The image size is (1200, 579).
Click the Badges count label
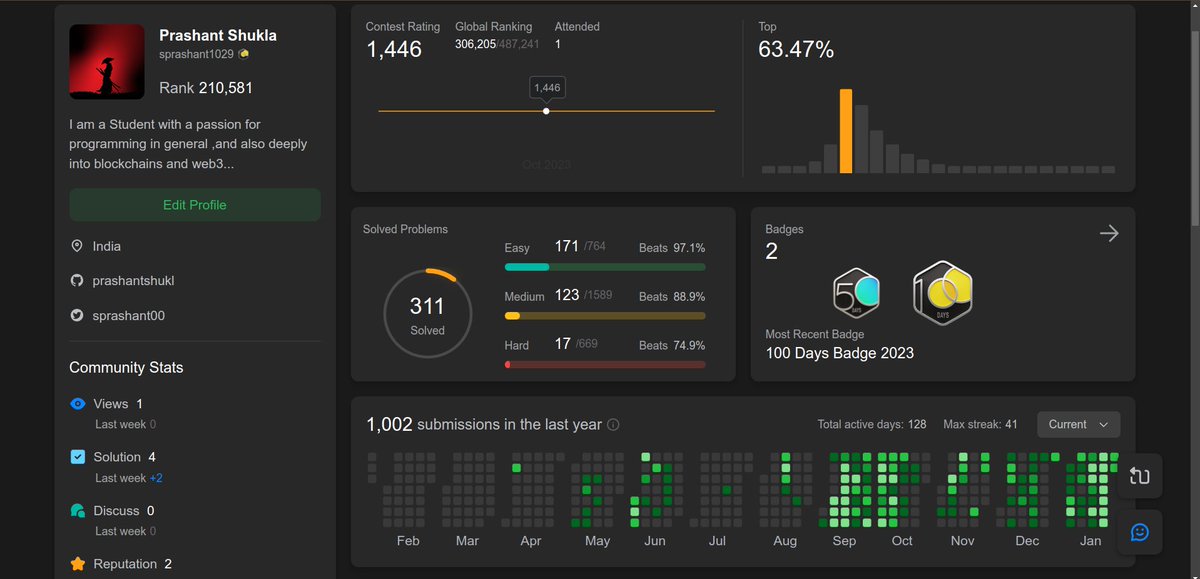click(x=785, y=229)
